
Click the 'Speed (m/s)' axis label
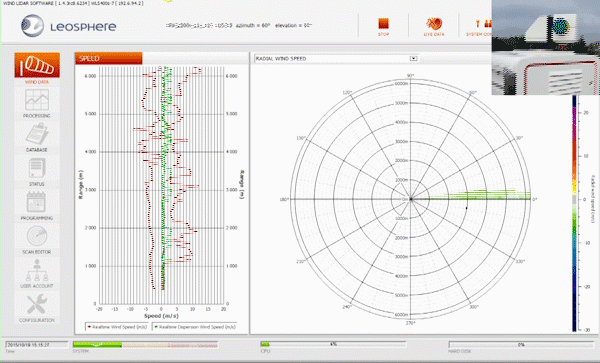tap(161, 316)
